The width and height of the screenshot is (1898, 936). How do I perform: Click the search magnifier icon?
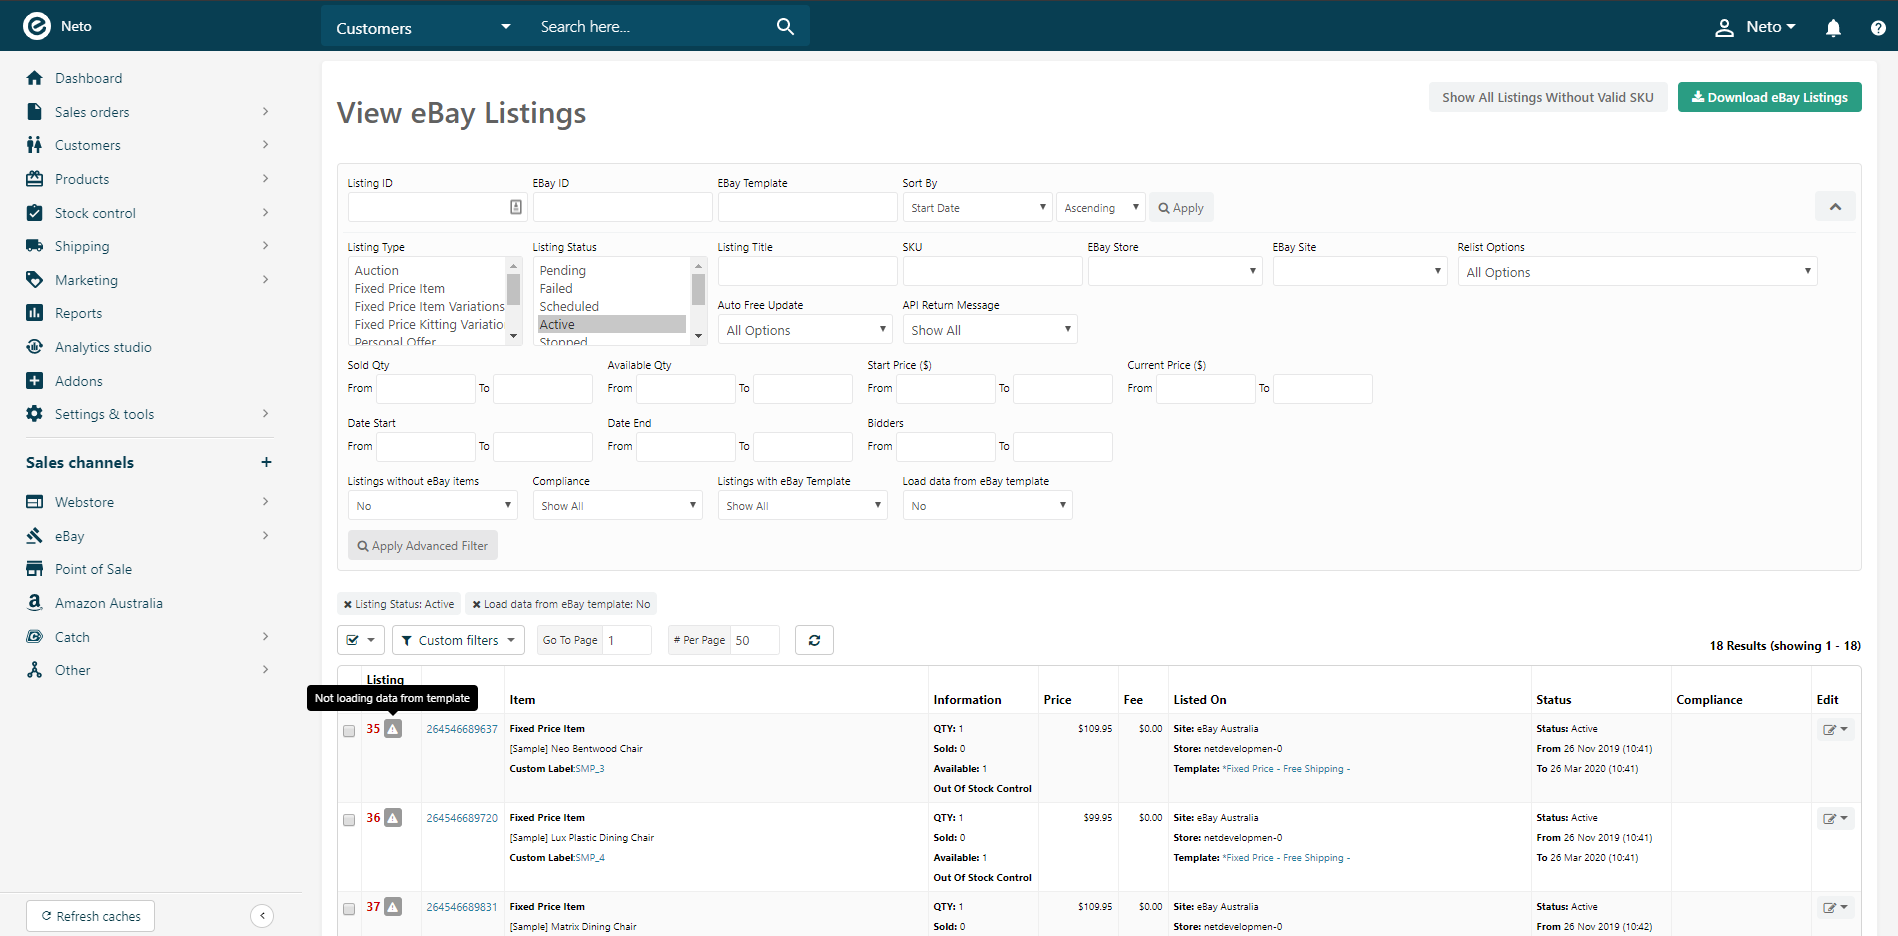(x=785, y=27)
